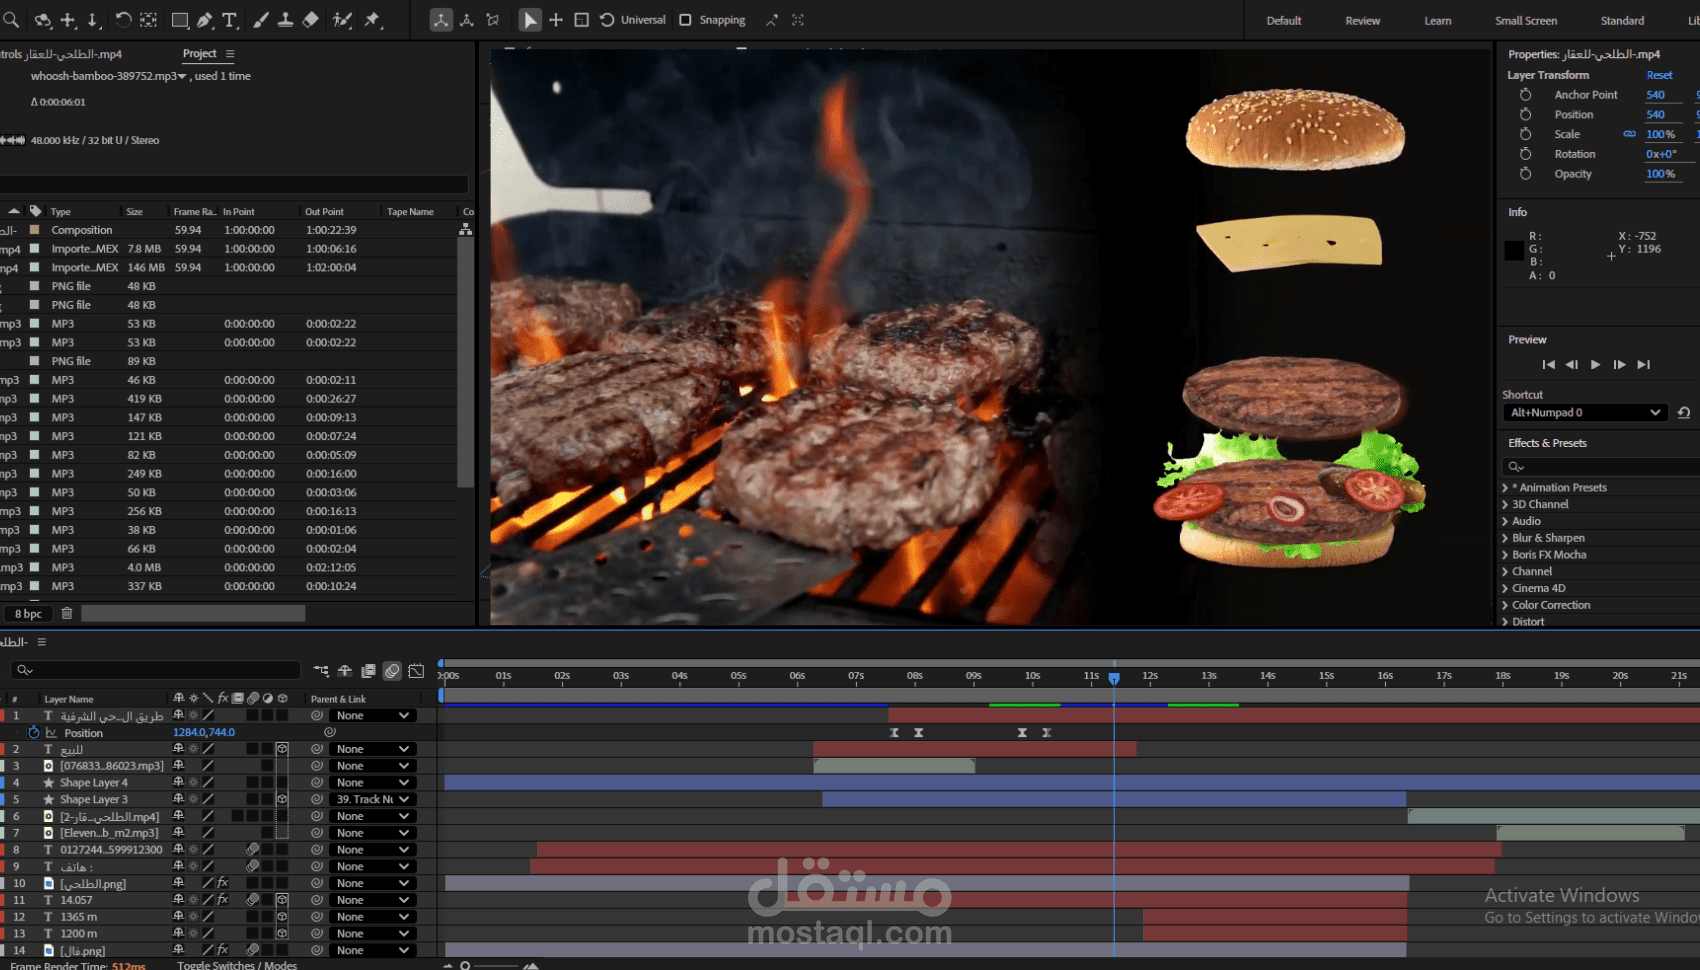Click the timeline current-time playhead indicator
Screen dimensions: 1700x970
[x=1114, y=678]
